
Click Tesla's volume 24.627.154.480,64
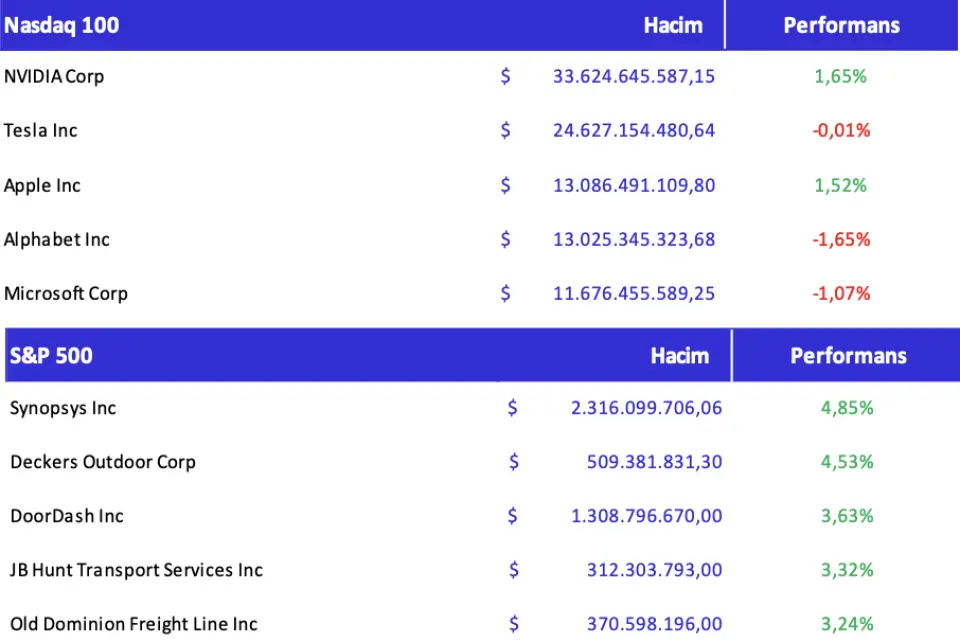click(x=634, y=130)
